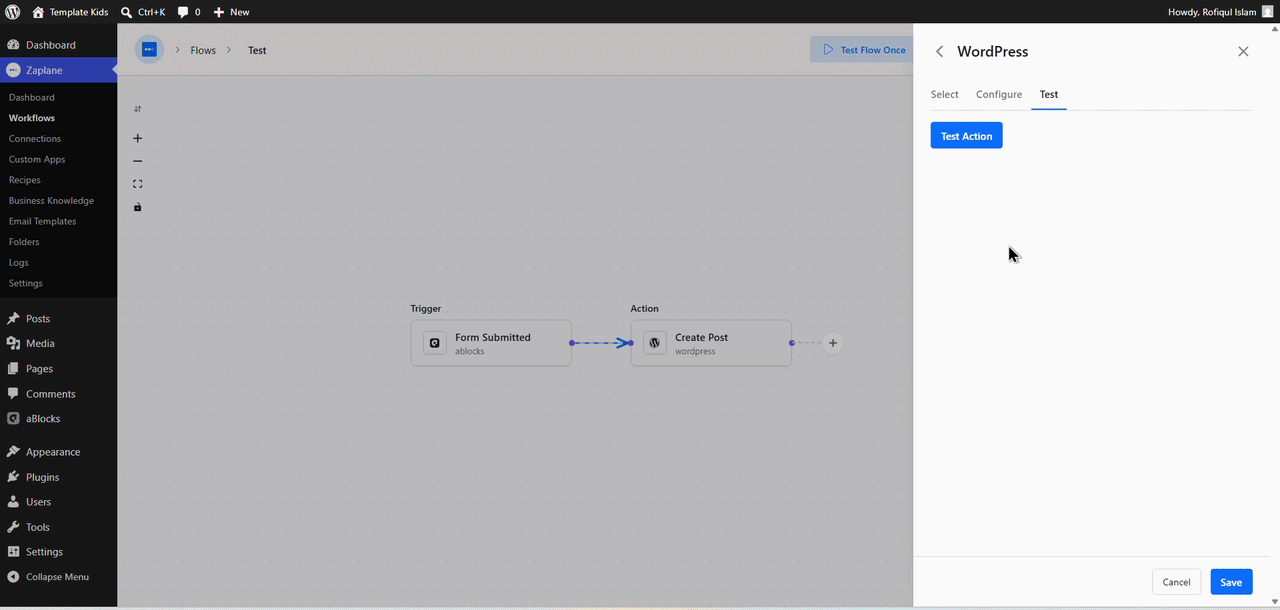Select the Create Post action node

click(711, 343)
